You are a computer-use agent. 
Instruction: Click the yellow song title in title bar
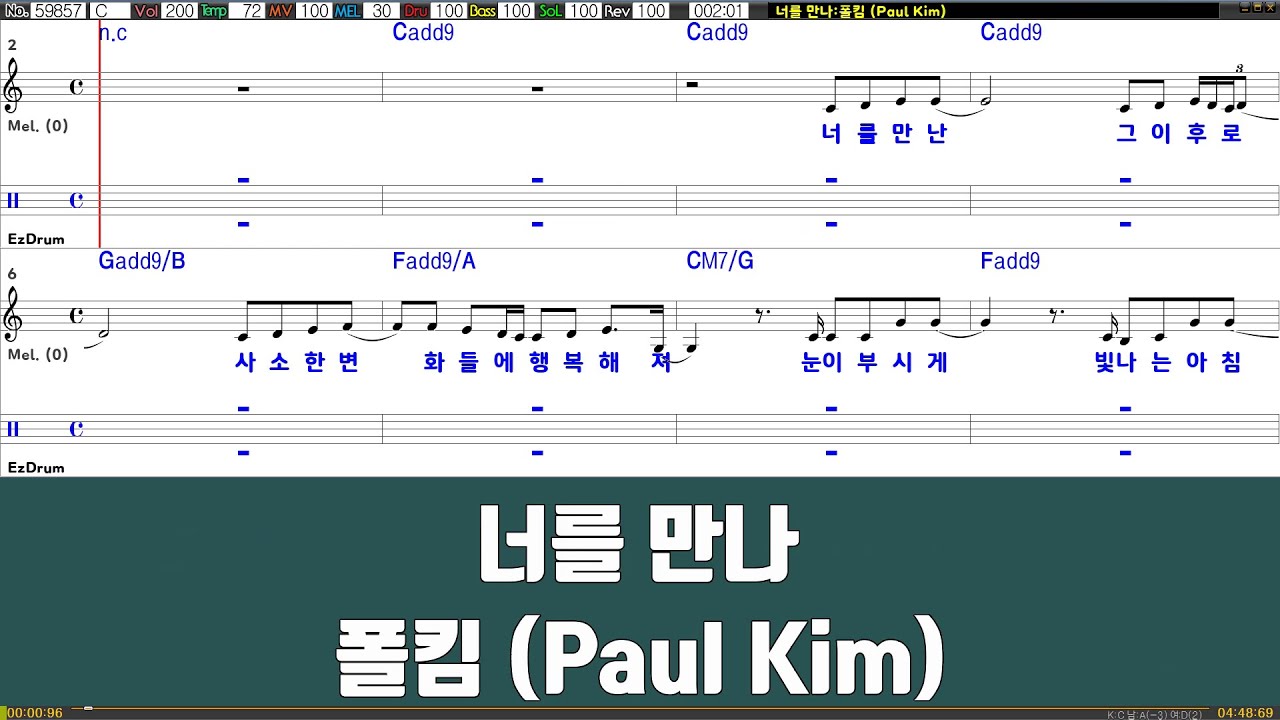[x=861, y=11]
